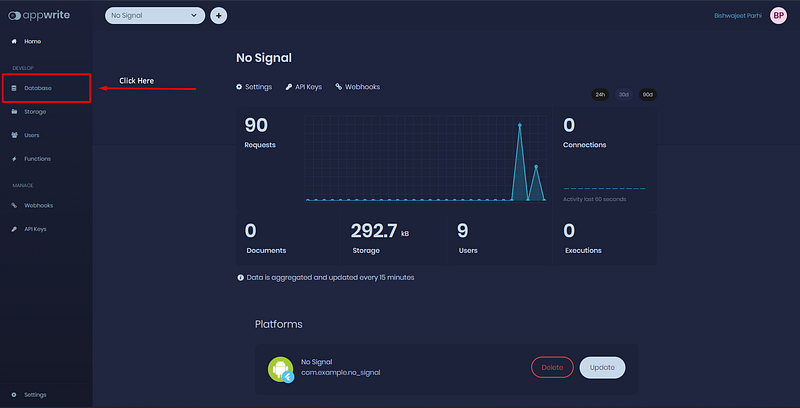Click the chain icon beside Webhooks link
The height and width of the screenshot is (408, 800).
(338, 87)
